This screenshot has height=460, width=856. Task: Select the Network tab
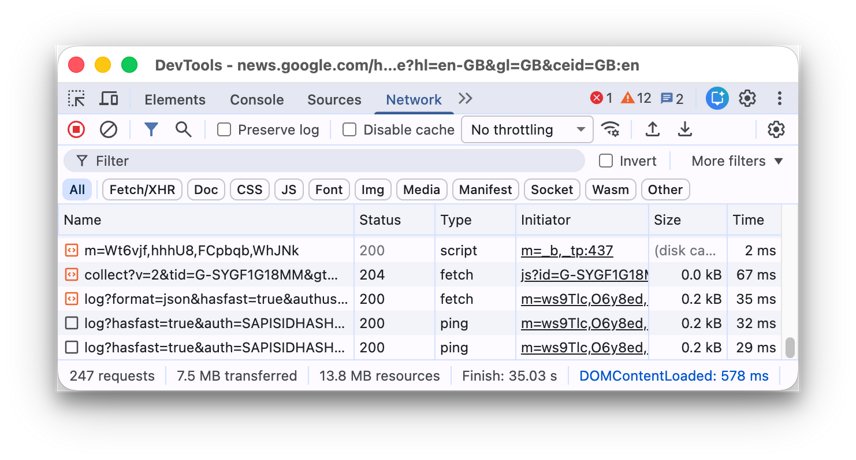(414, 99)
